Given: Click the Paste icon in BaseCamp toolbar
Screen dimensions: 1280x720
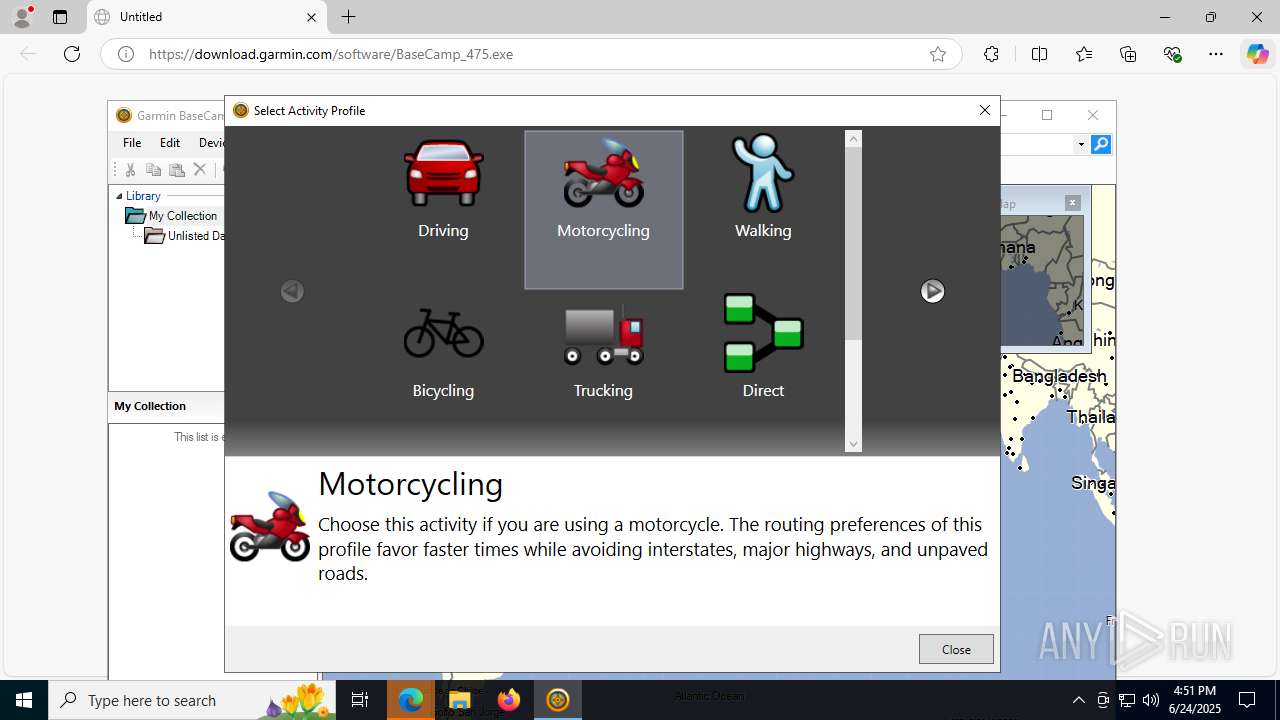Looking at the screenshot, I should coord(176,170).
